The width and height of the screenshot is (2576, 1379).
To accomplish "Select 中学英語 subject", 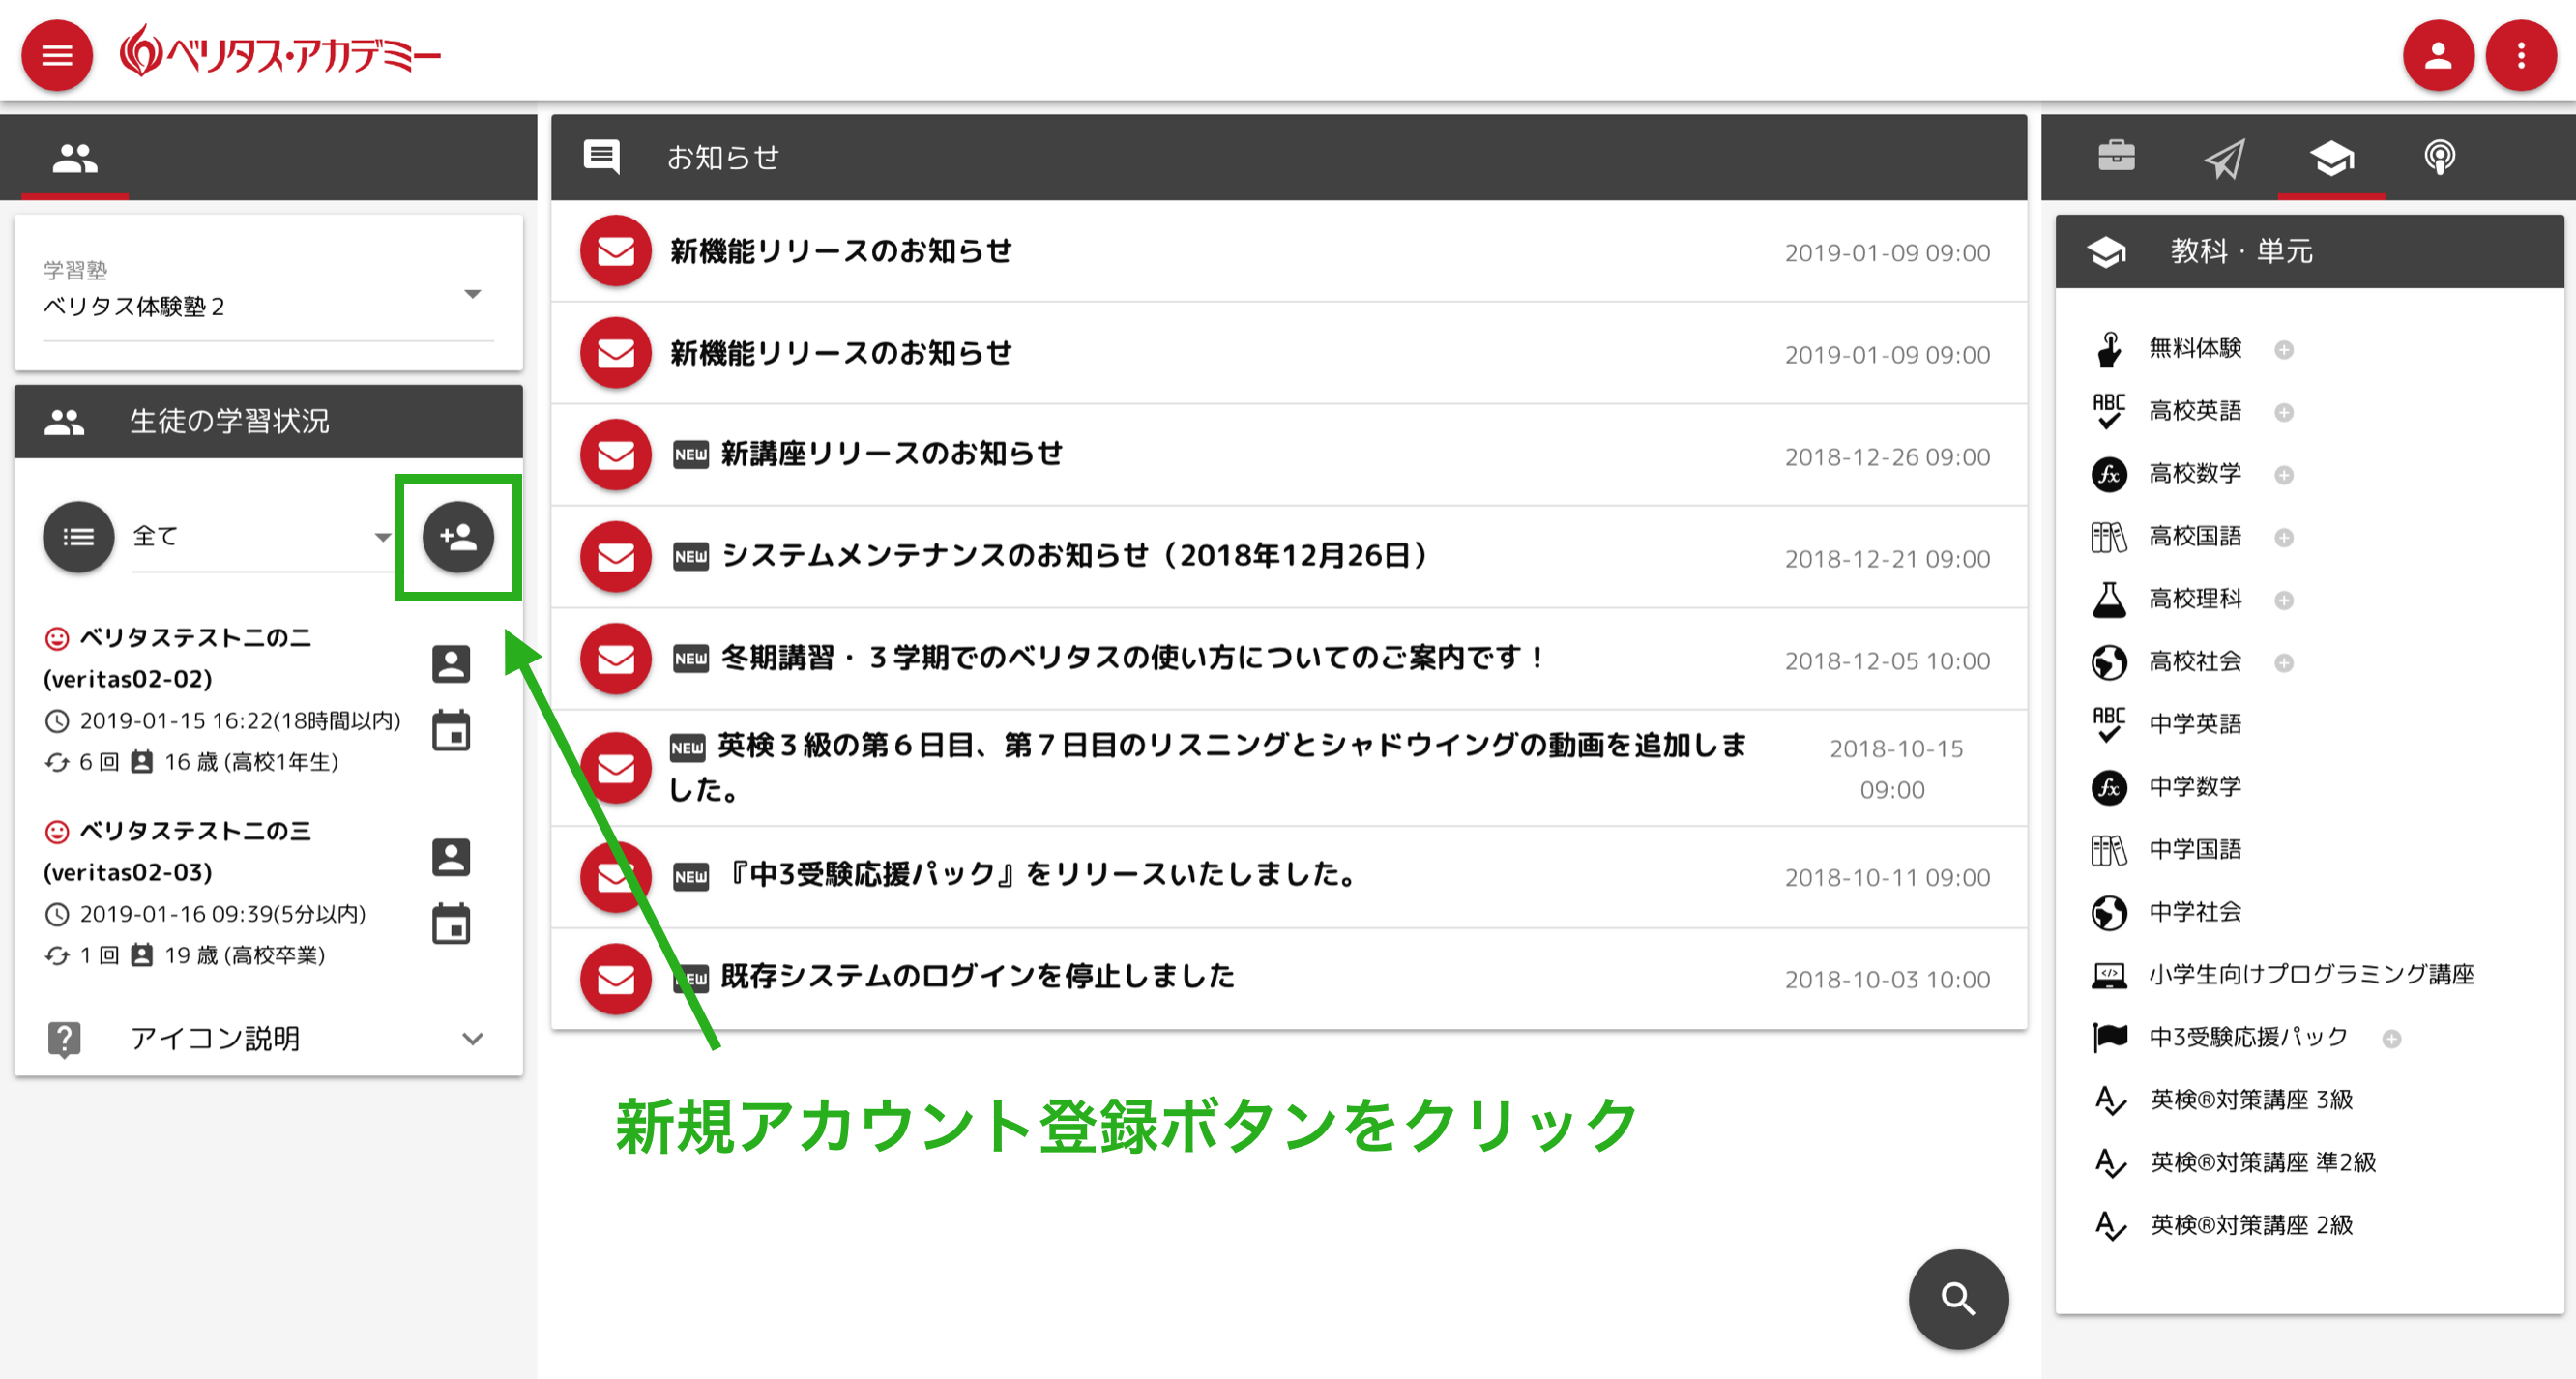I will click(x=2195, y=724).
